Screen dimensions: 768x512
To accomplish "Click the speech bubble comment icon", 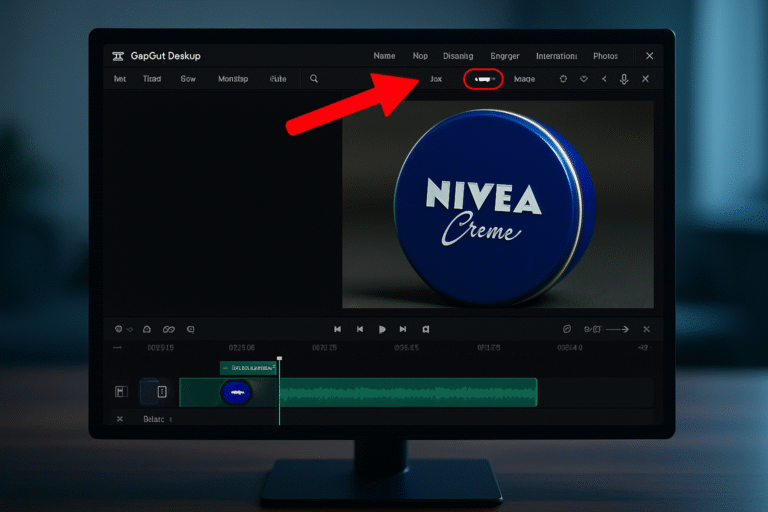I will (x=191, y=329).
